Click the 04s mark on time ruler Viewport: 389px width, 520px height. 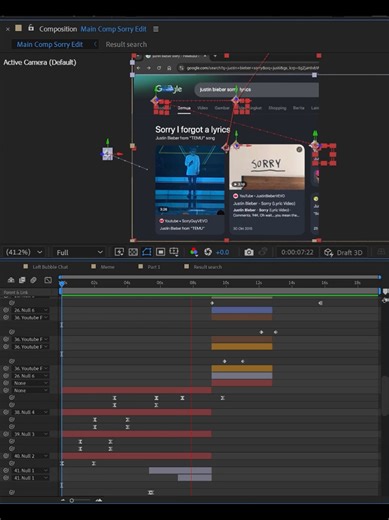(x=127, y=283)
